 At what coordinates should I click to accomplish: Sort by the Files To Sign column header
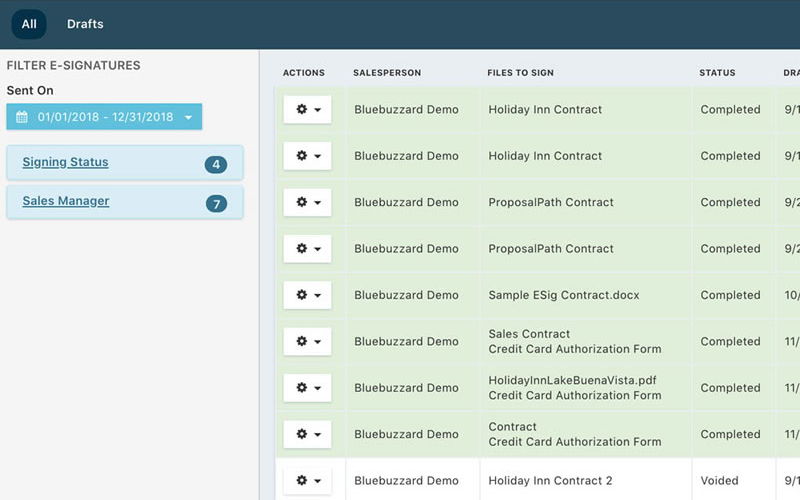(x=520, y=73)
